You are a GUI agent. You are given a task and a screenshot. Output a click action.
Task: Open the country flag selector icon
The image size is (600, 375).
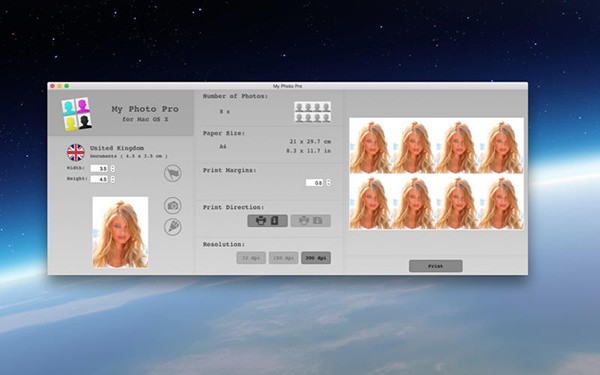pyautogui.click(x=173, y=173)
